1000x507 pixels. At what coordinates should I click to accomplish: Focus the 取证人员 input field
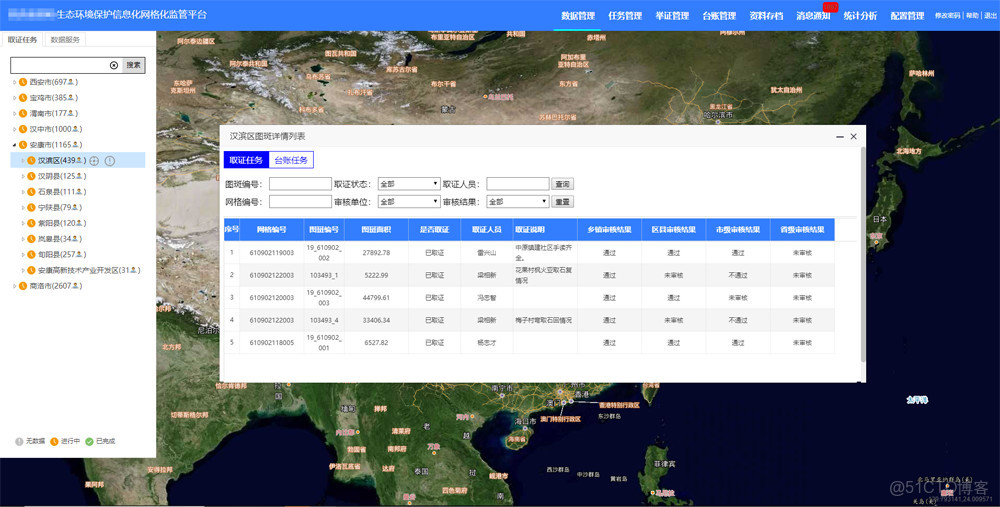click(x=518, y=184)
